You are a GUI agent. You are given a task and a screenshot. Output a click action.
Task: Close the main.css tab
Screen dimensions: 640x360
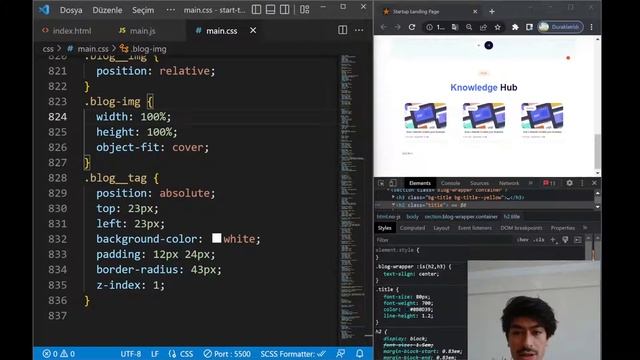point(253,31)
